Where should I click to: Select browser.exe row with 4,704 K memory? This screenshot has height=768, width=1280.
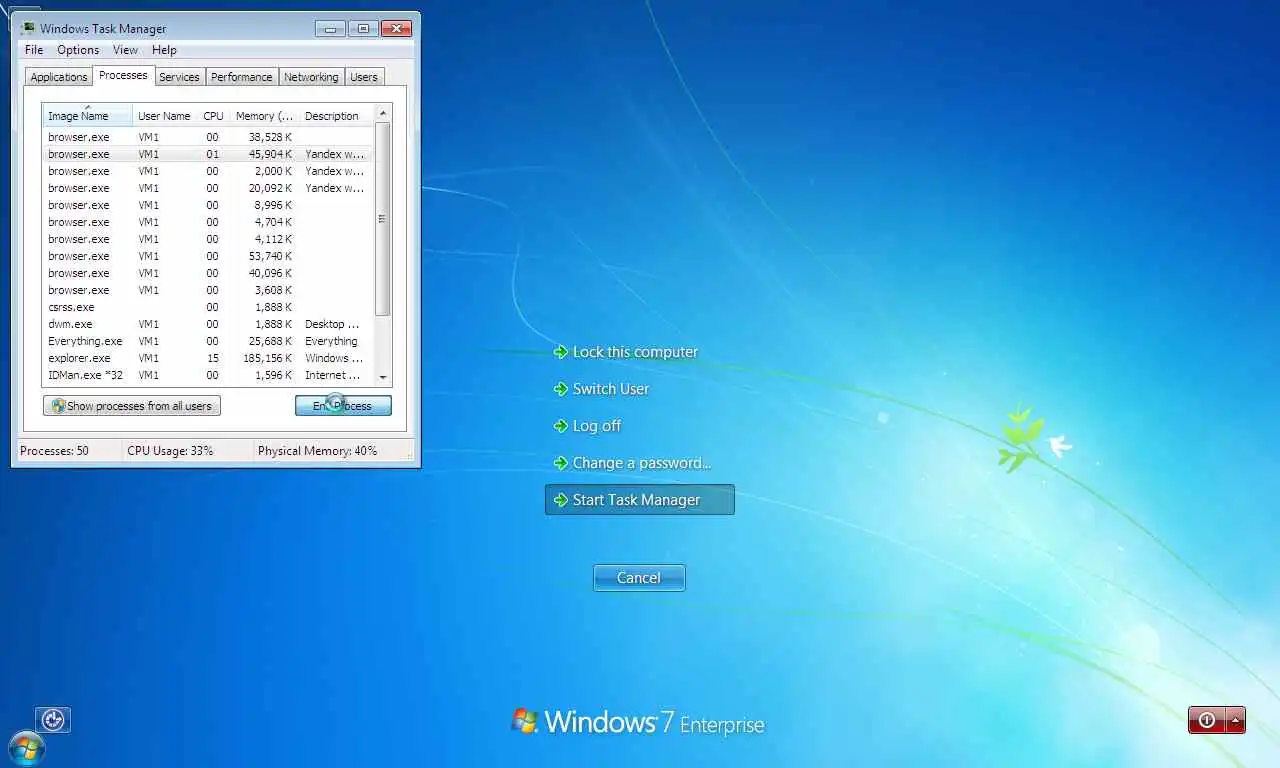208,222
